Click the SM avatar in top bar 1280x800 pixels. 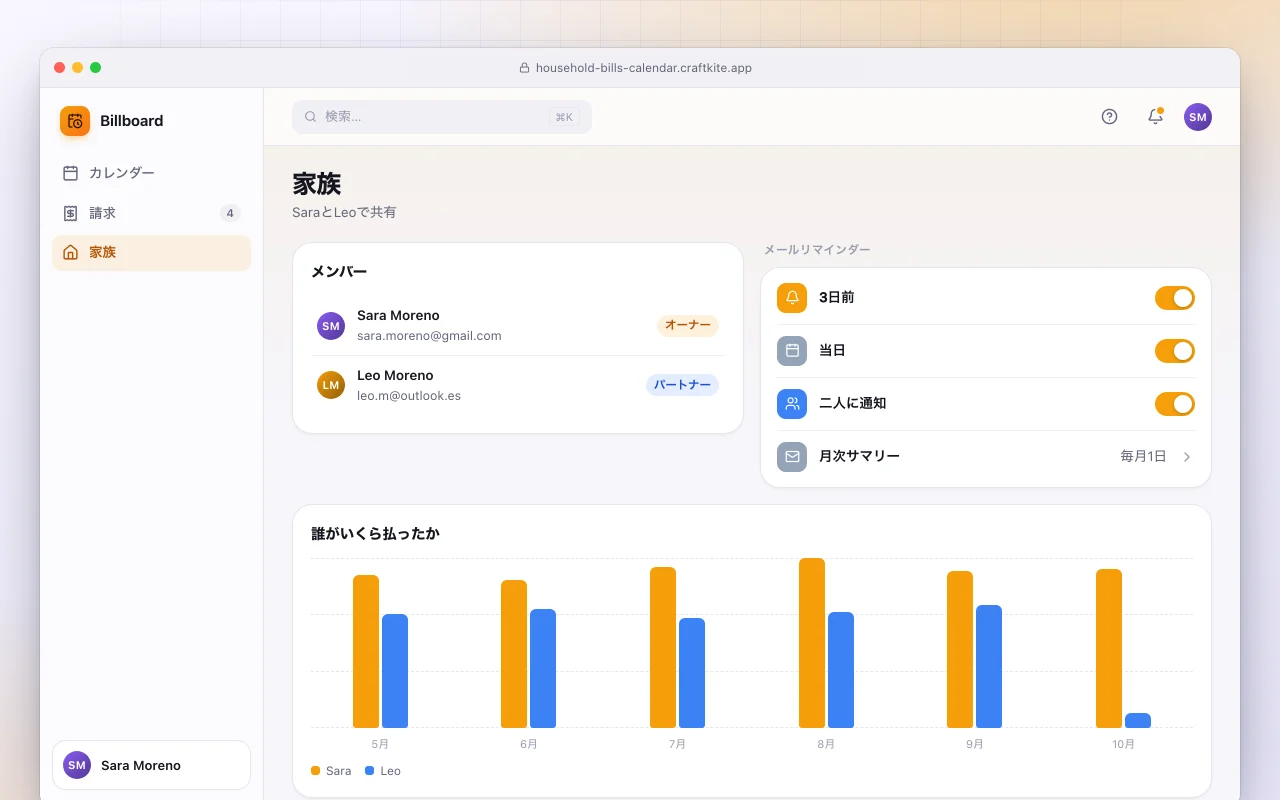tap(1198, 117)
